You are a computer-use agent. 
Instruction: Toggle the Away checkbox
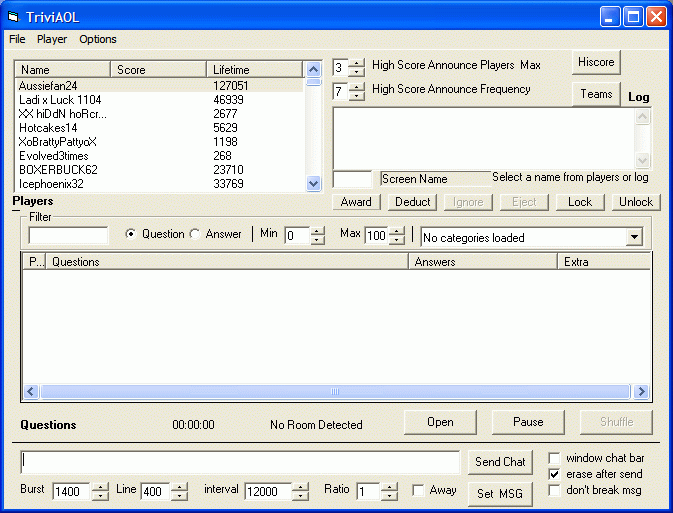point(418,490)
